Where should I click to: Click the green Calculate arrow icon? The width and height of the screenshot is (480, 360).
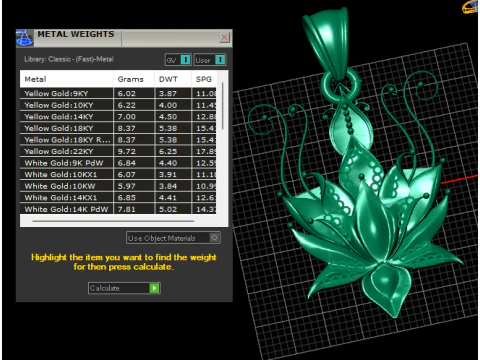point(154,288)
